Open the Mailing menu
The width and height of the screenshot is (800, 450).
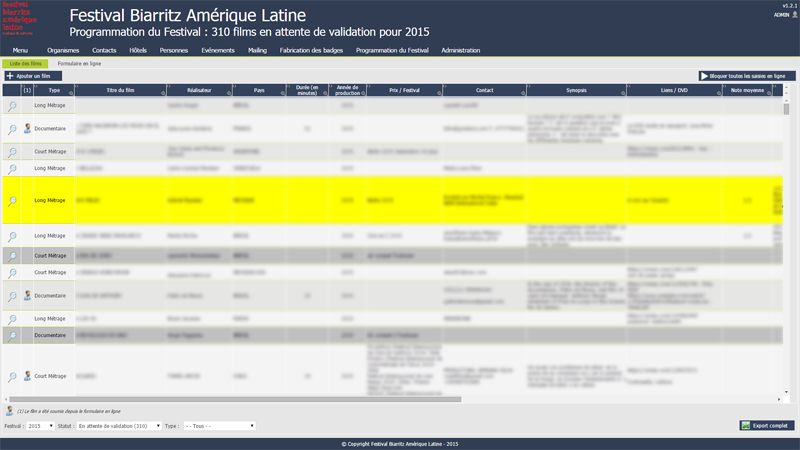pos(258,51)
